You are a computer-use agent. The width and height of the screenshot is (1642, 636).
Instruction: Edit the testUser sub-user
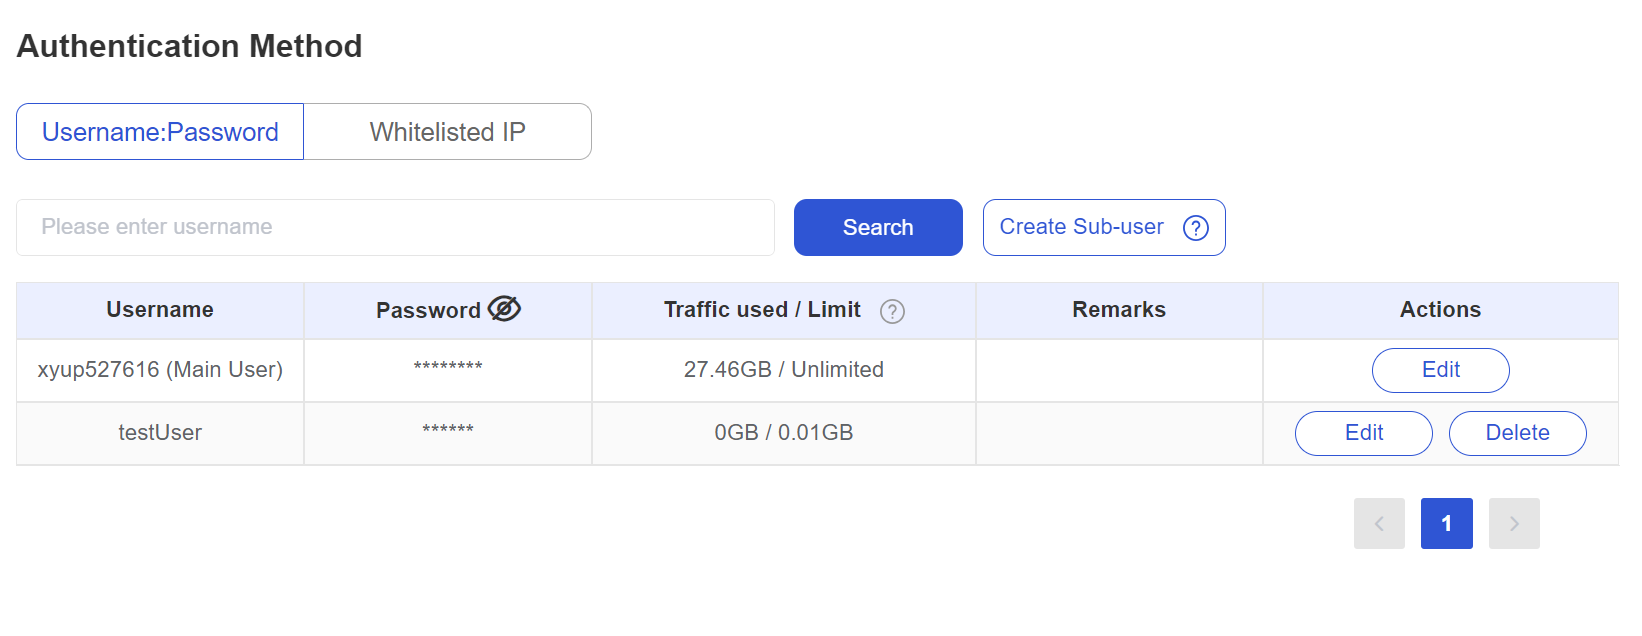click(1363, 433)
